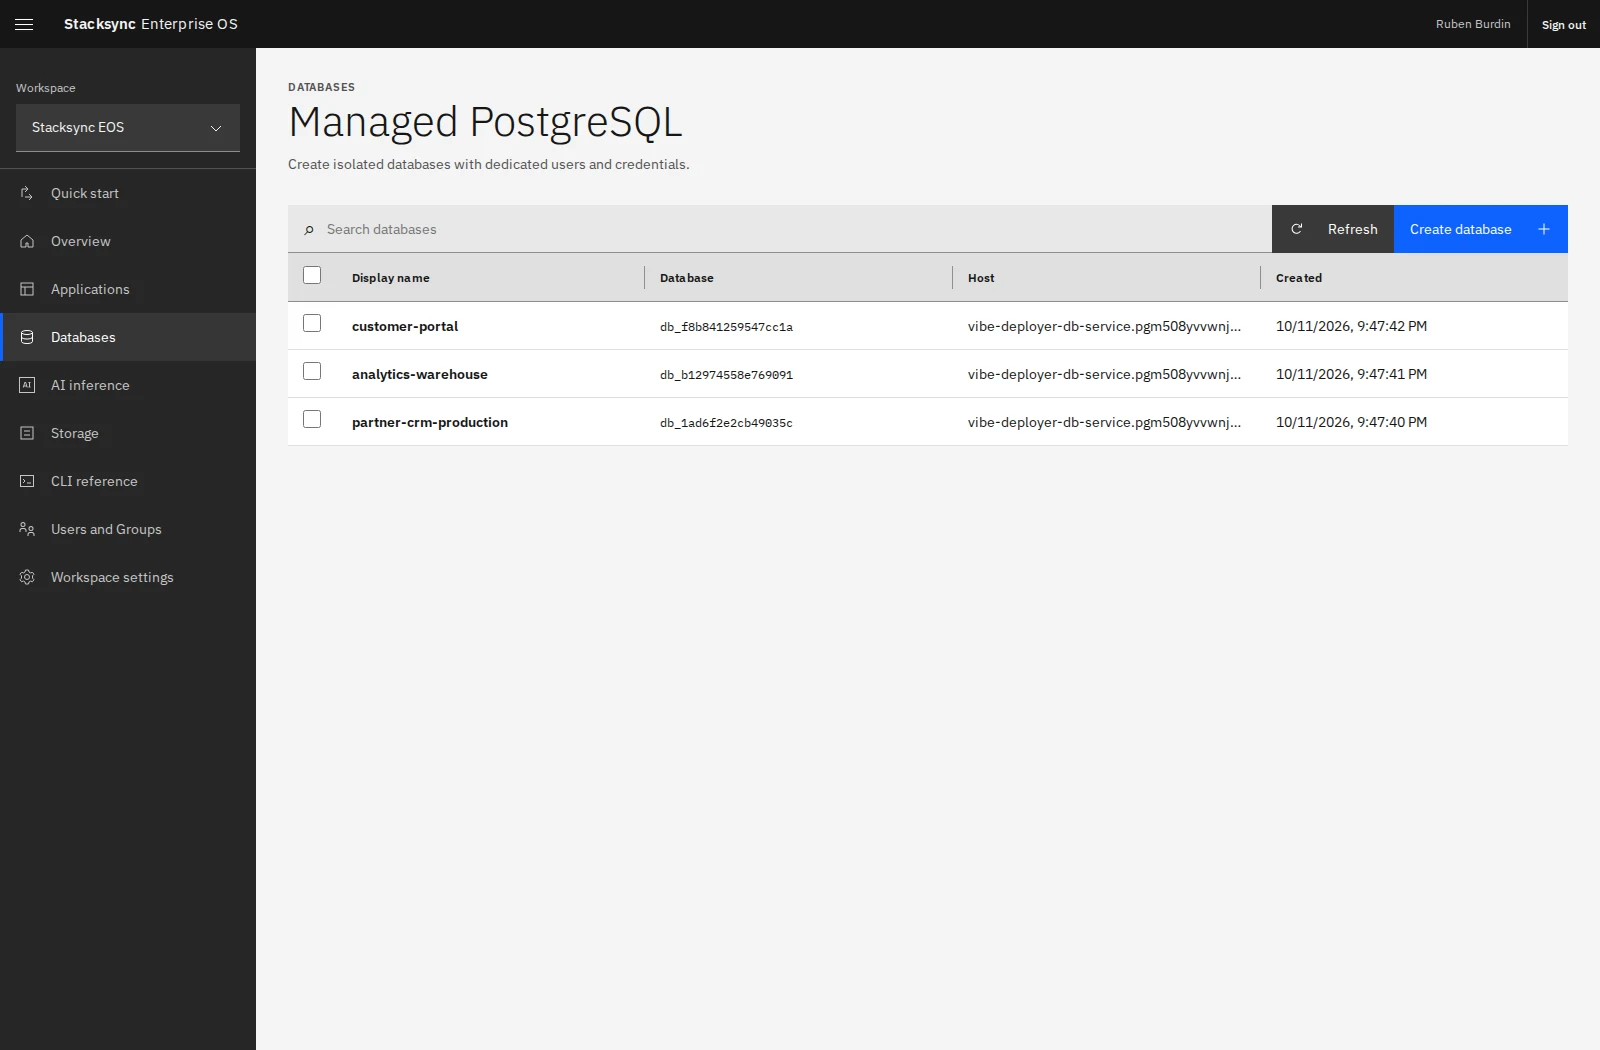This screenshot has height=1050, width=1600.
Task: Sort by Display name column header
Action: [x=391, y=278]
